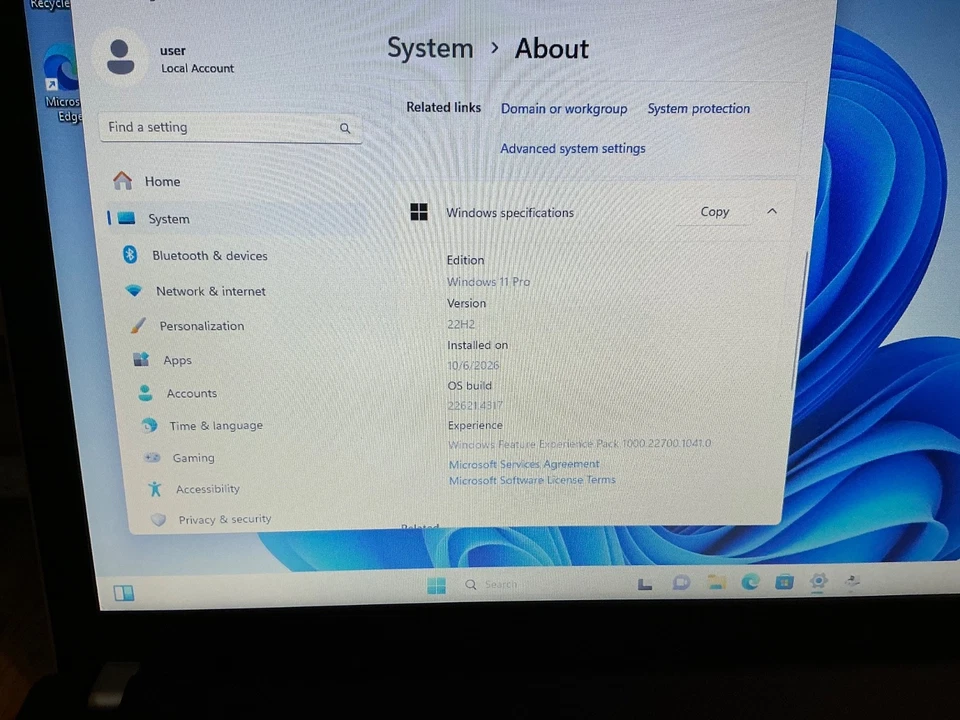Open Bluetooth & devices settings

(209, 255)
